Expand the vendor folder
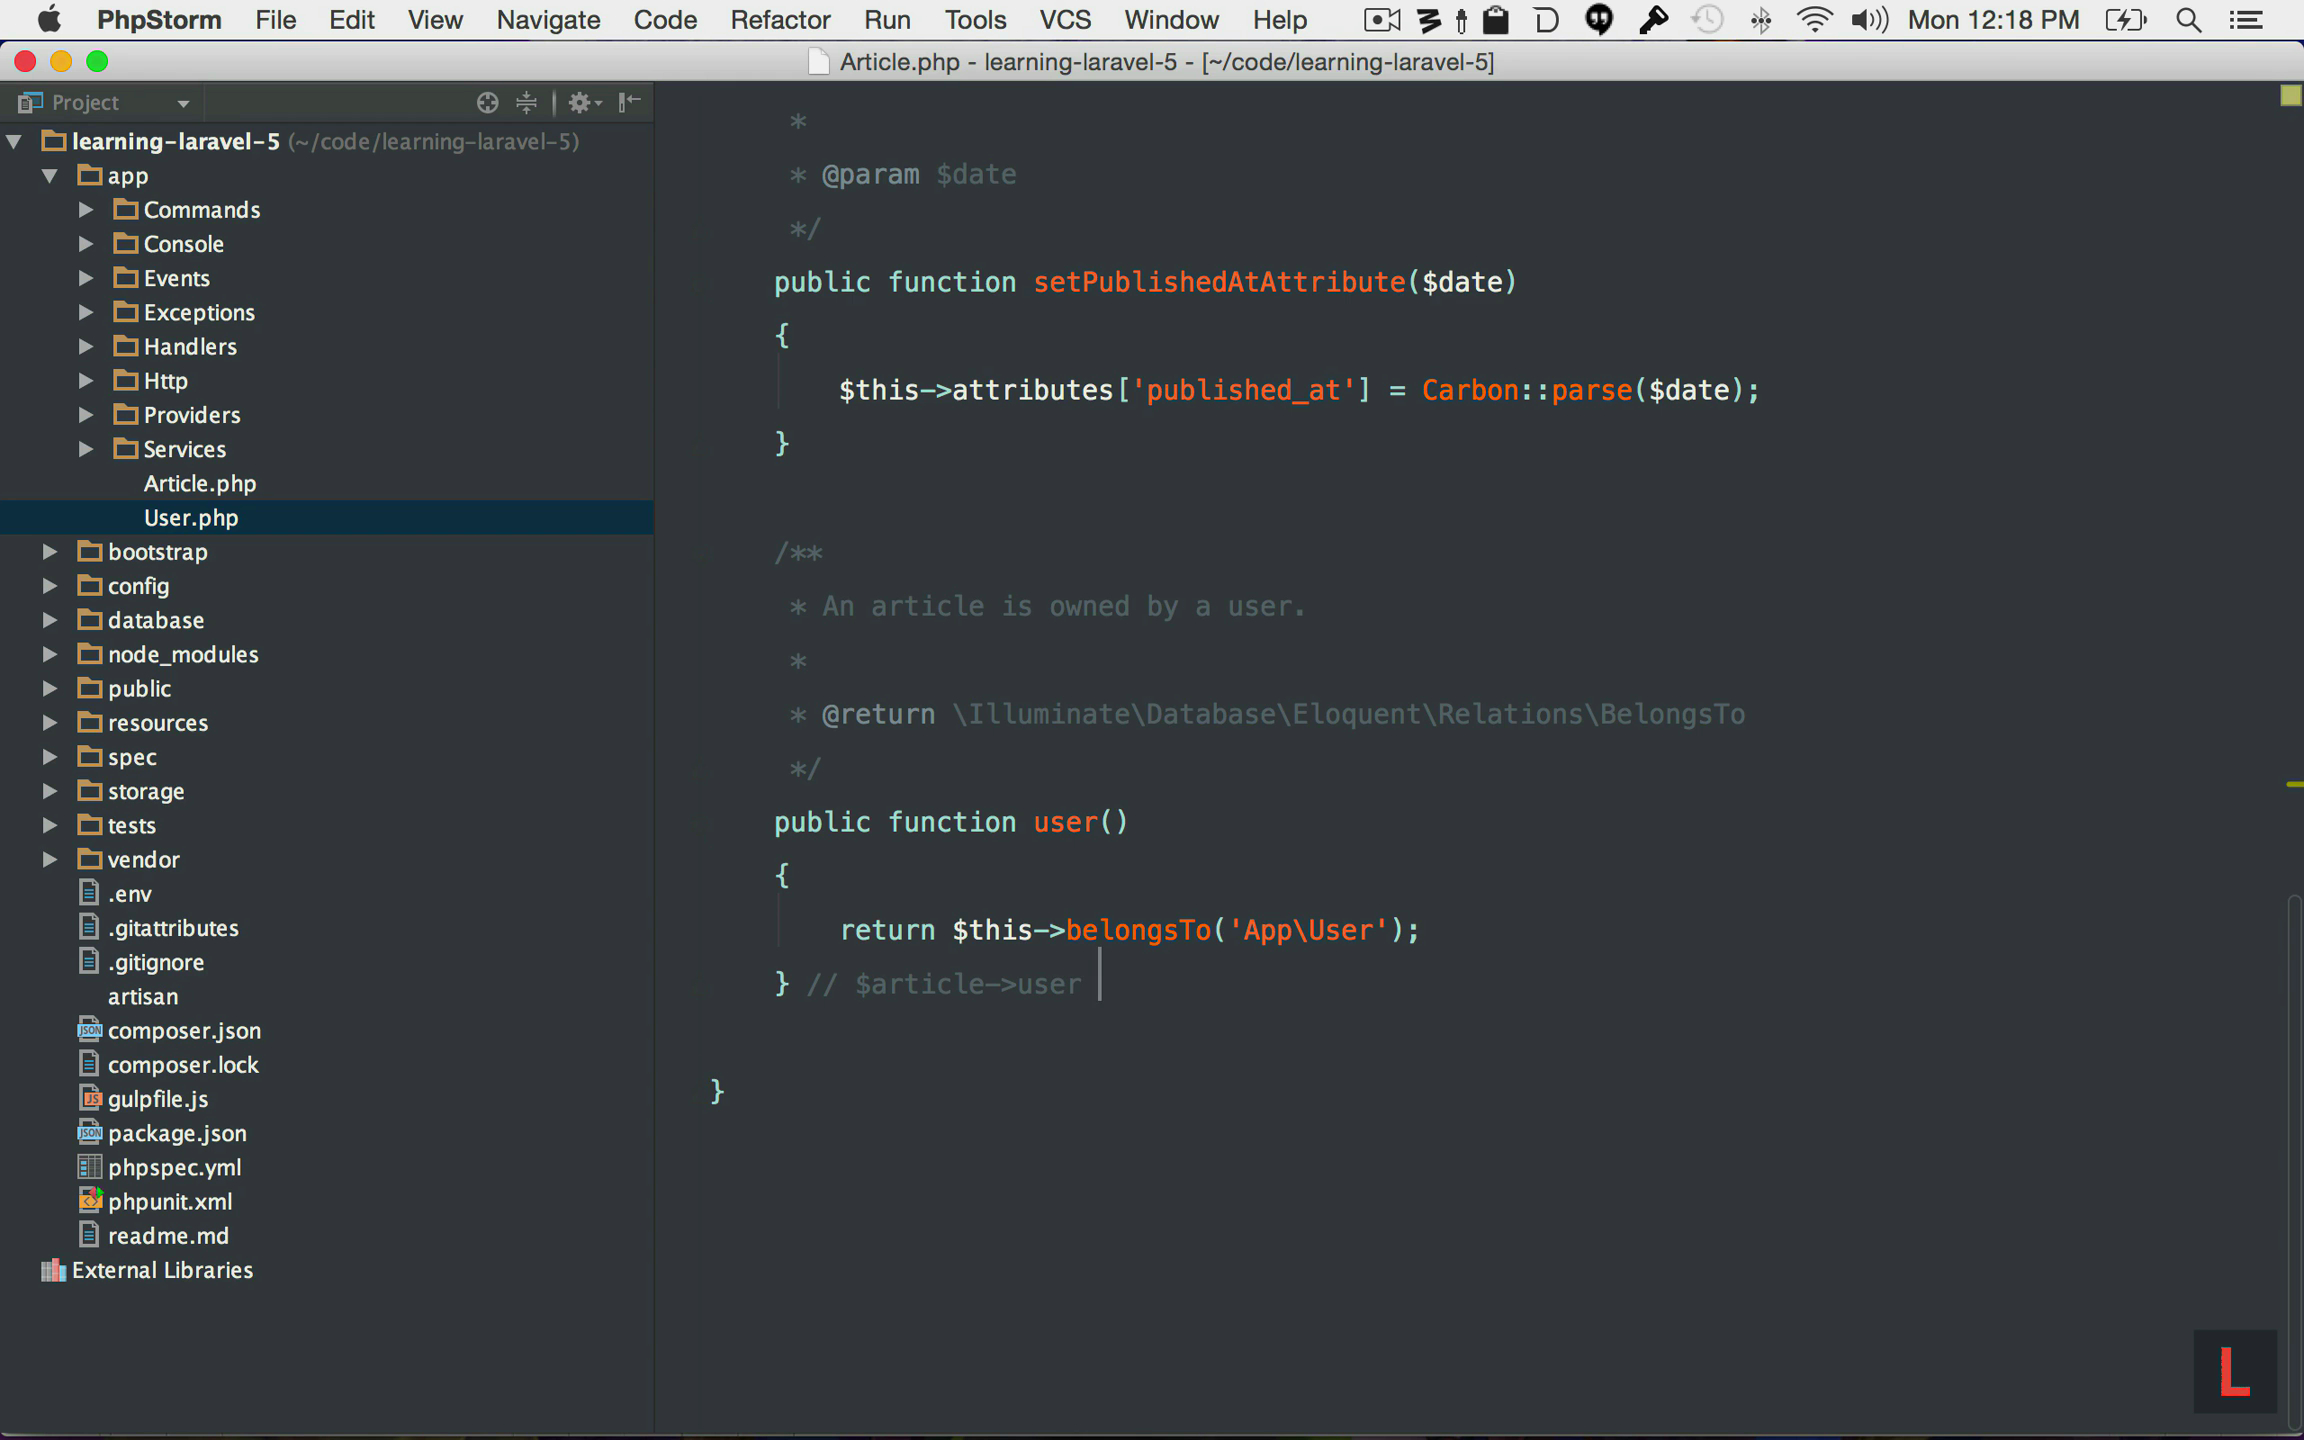This screenshot has width=2304, height=1440. pos(50,859)
